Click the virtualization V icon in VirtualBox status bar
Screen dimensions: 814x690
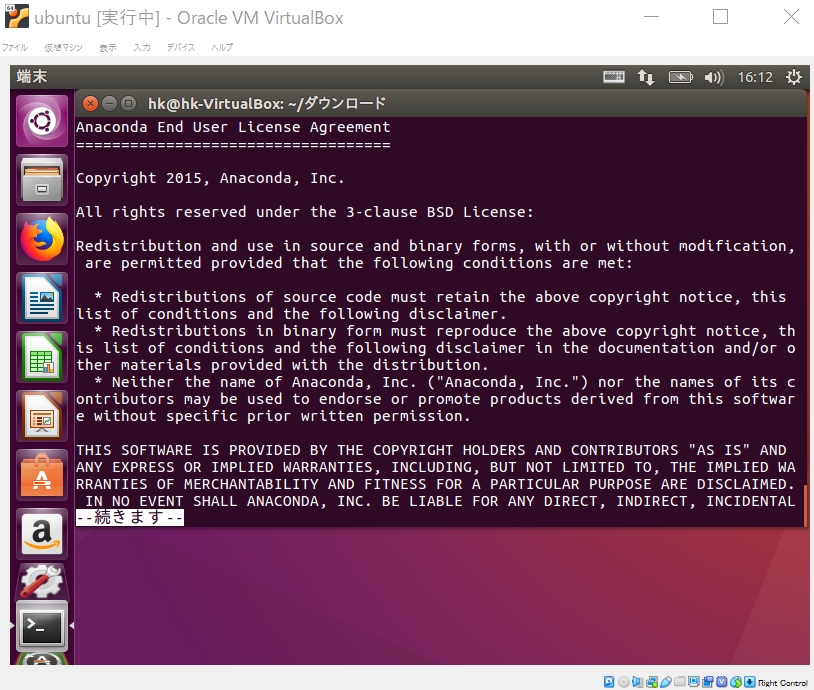tap(721, 682)
